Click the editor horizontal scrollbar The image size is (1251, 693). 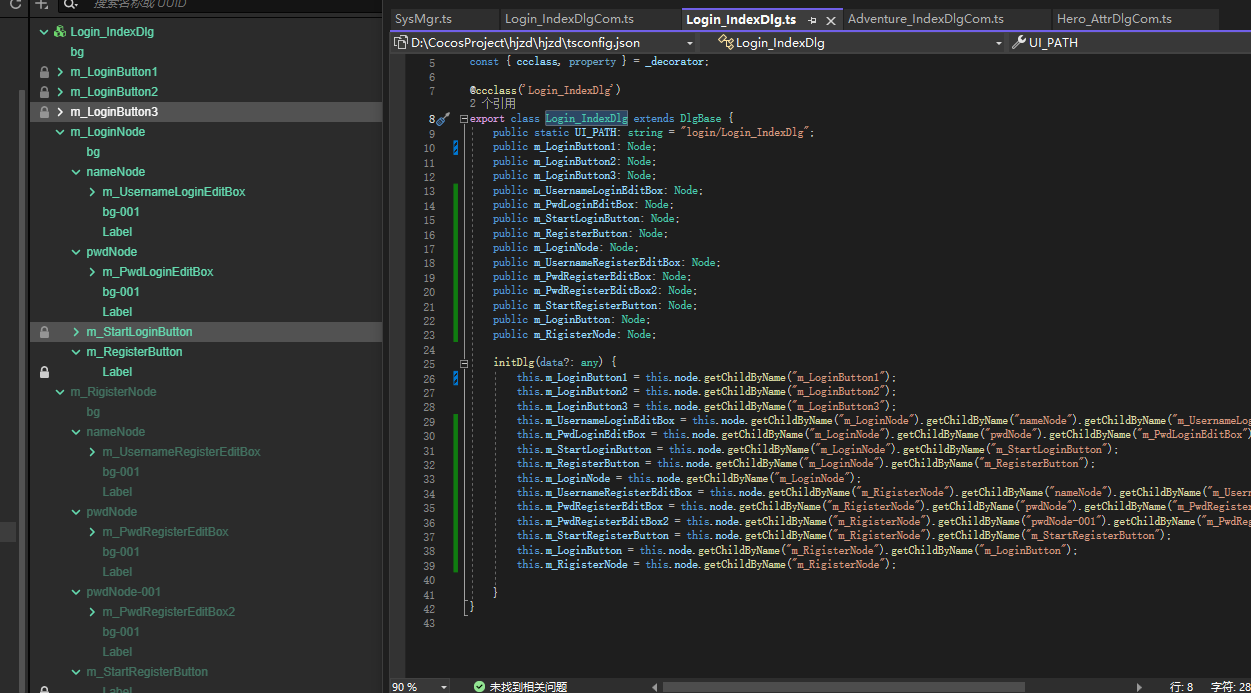843,686
